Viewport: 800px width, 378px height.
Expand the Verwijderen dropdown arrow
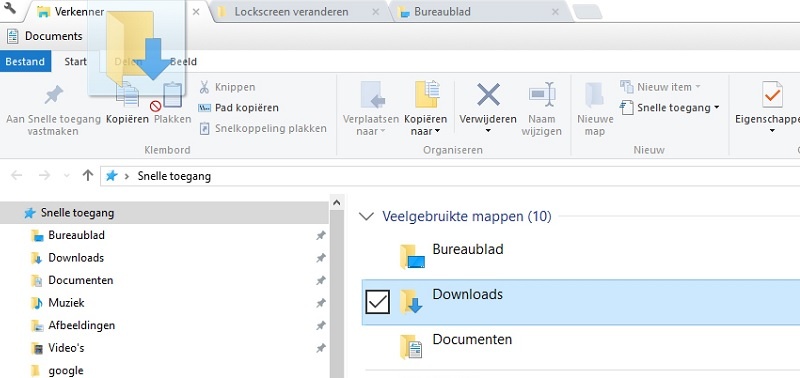pos(488,131)
